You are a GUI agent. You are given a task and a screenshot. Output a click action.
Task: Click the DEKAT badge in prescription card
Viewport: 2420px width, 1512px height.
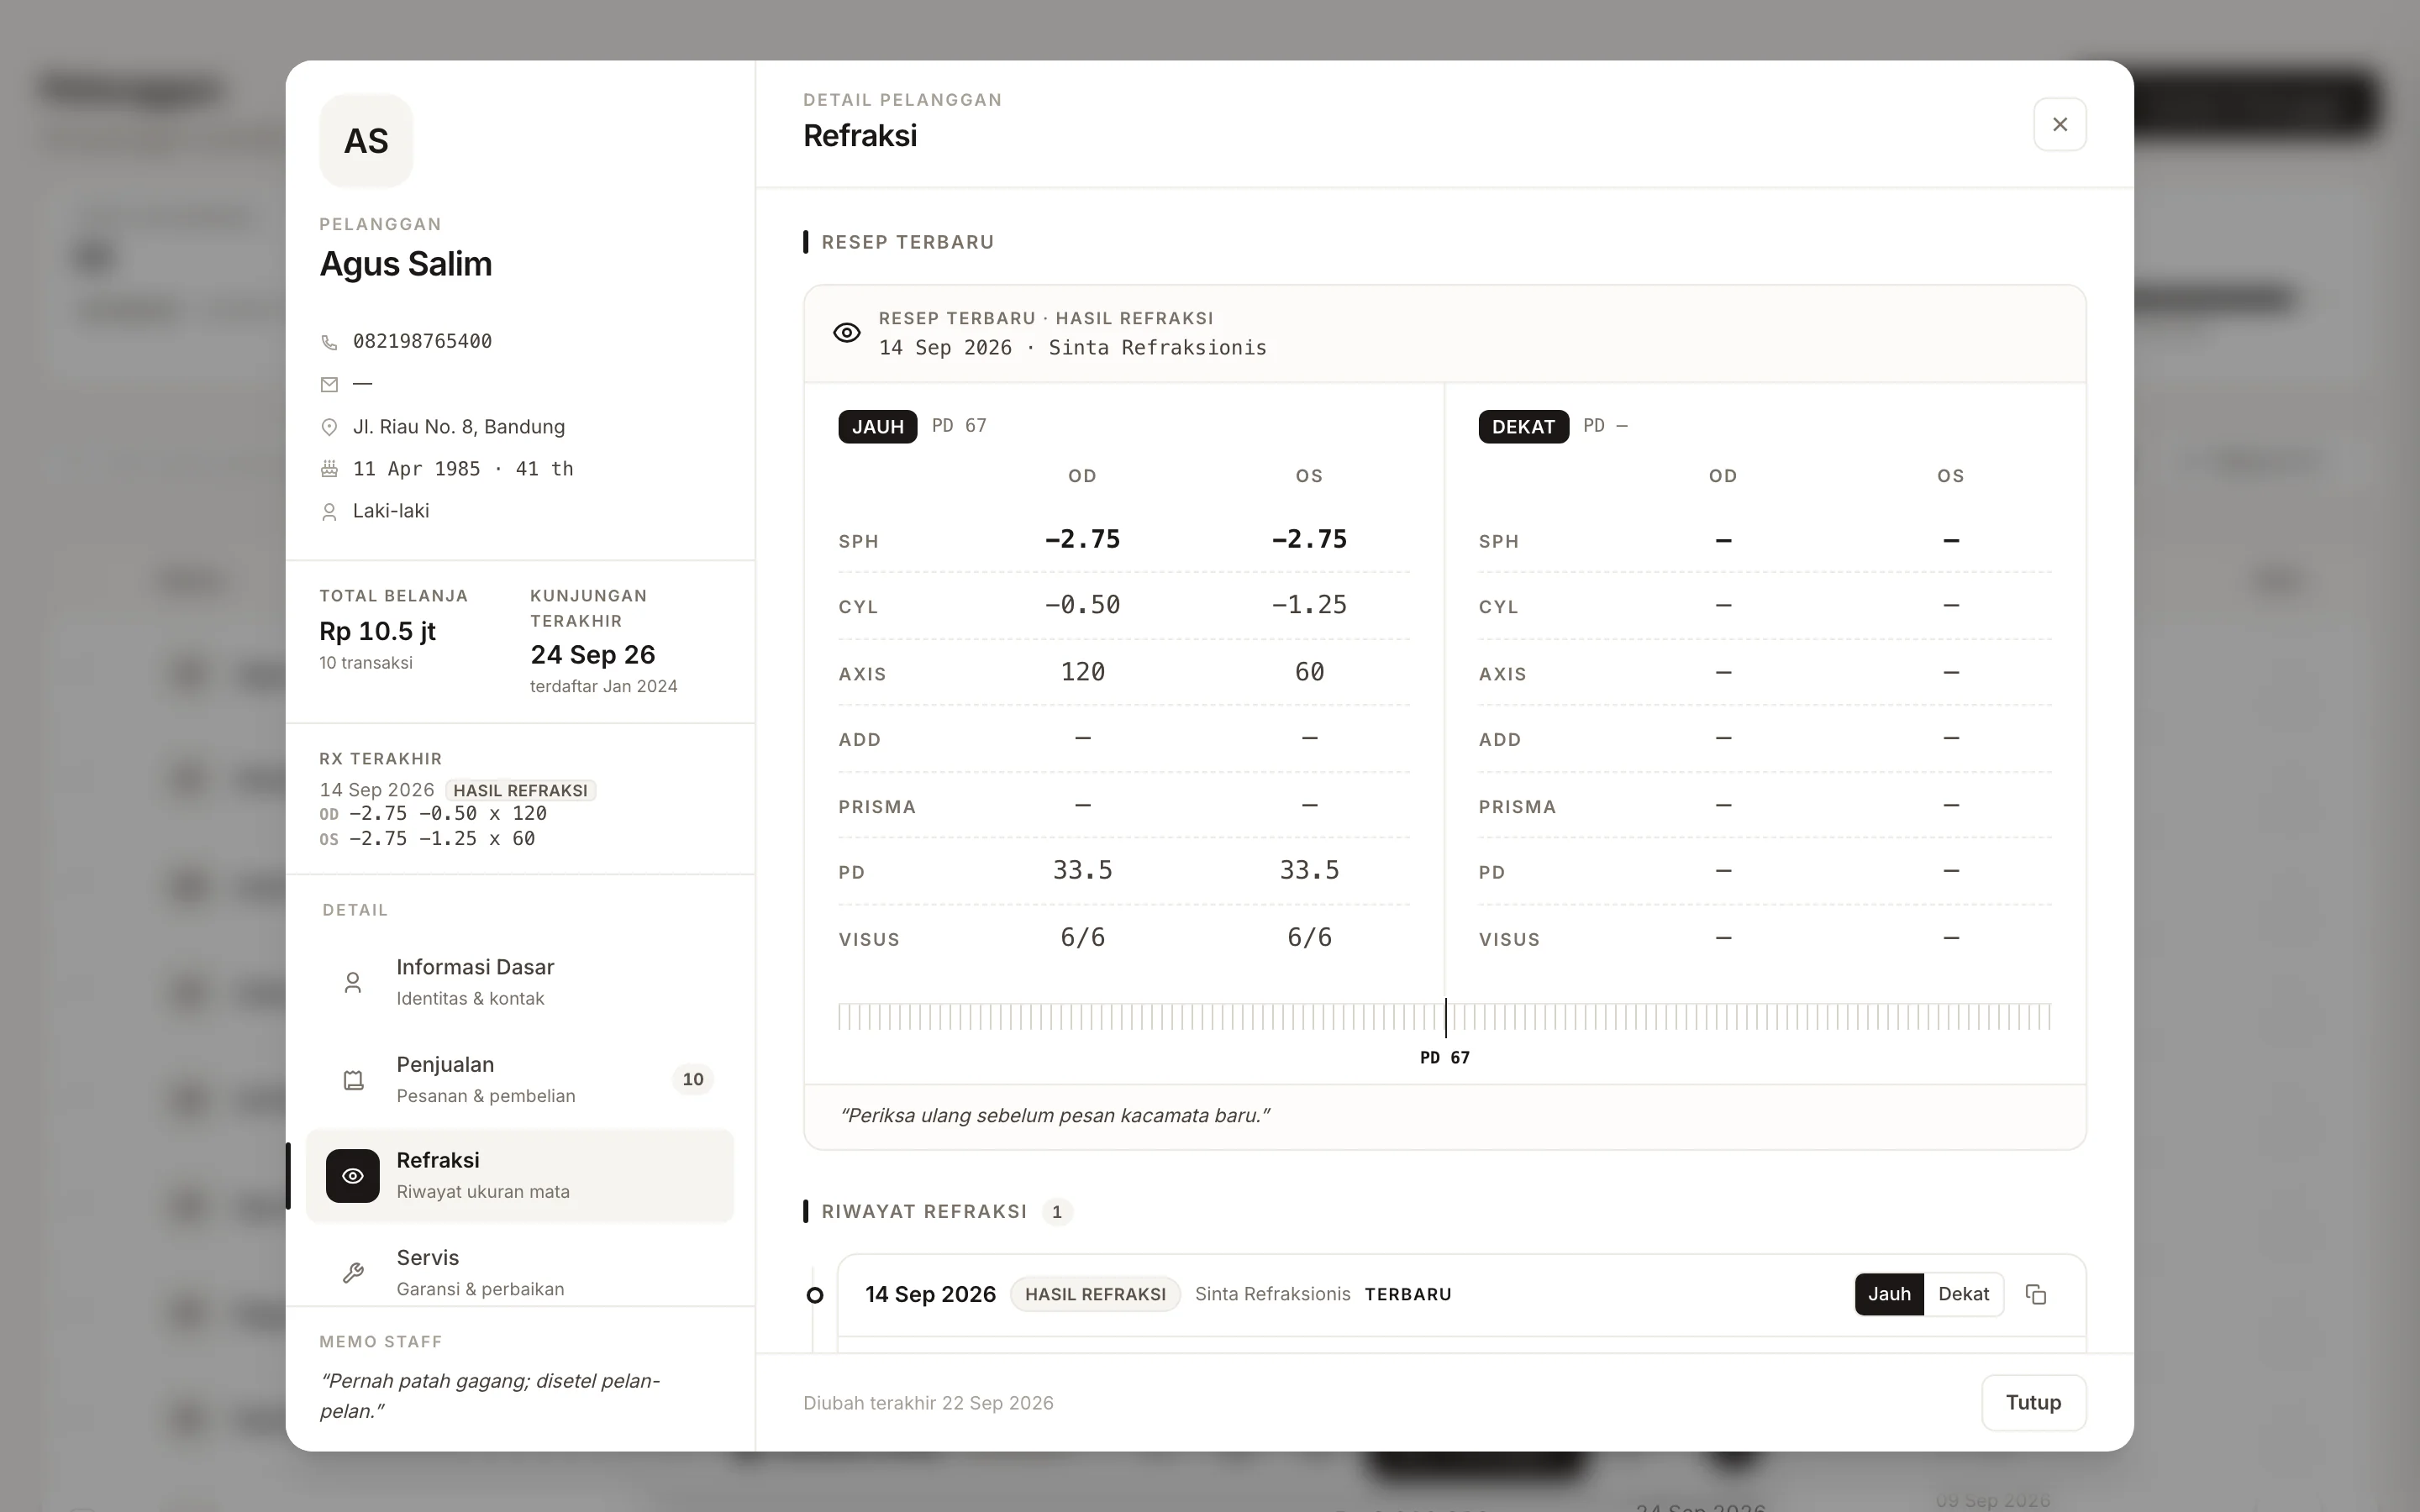click(1523, 426)
